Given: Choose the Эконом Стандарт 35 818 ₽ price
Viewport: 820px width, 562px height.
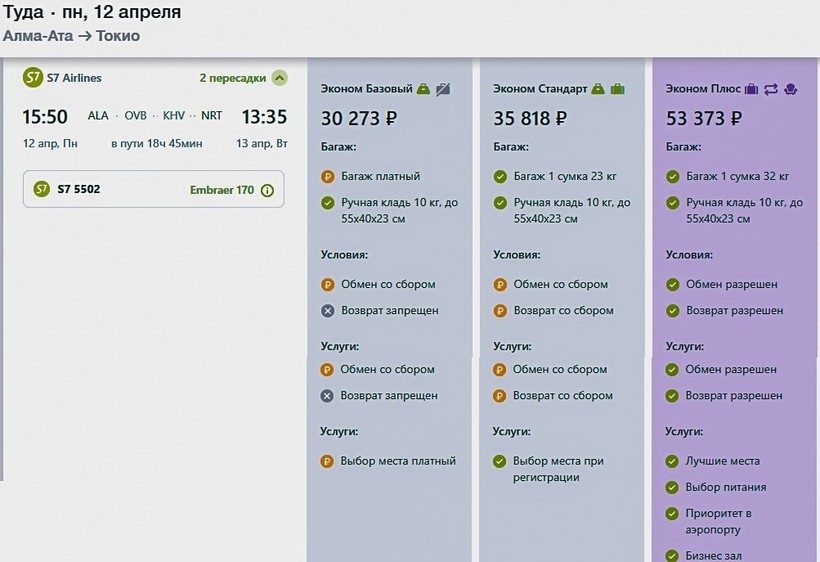Looking at the screenshot, I should pos(531,119).
